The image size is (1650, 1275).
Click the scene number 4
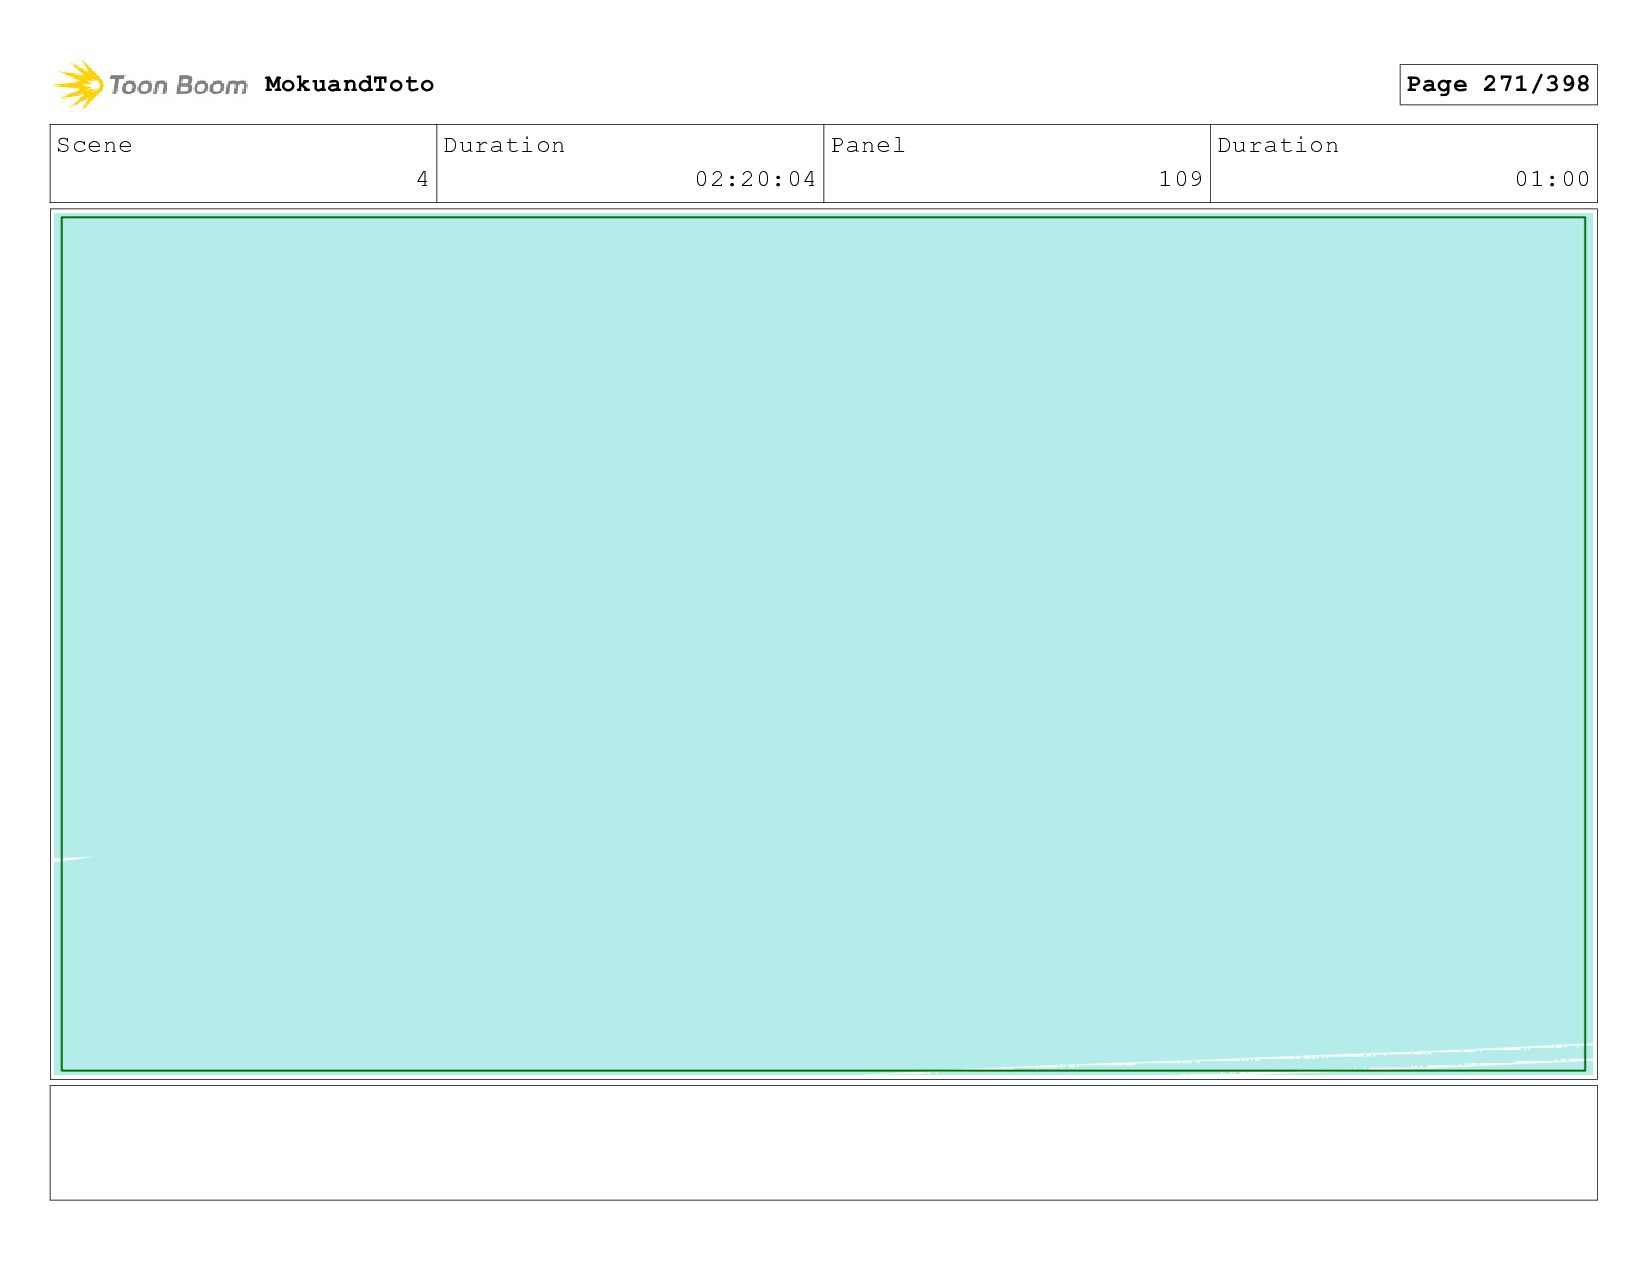tap(423, 179)
